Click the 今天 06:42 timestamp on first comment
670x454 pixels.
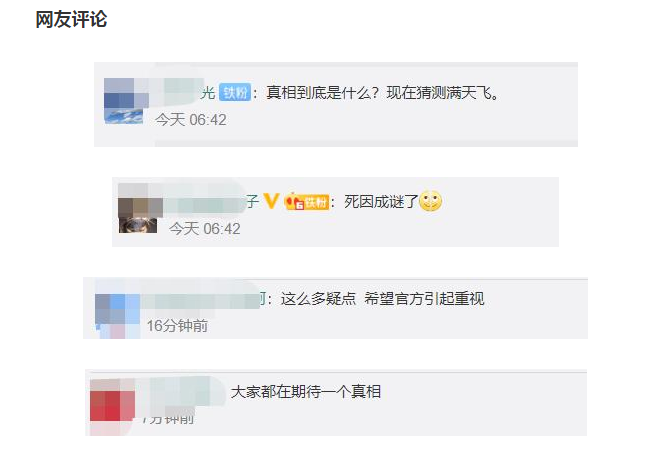191,120
